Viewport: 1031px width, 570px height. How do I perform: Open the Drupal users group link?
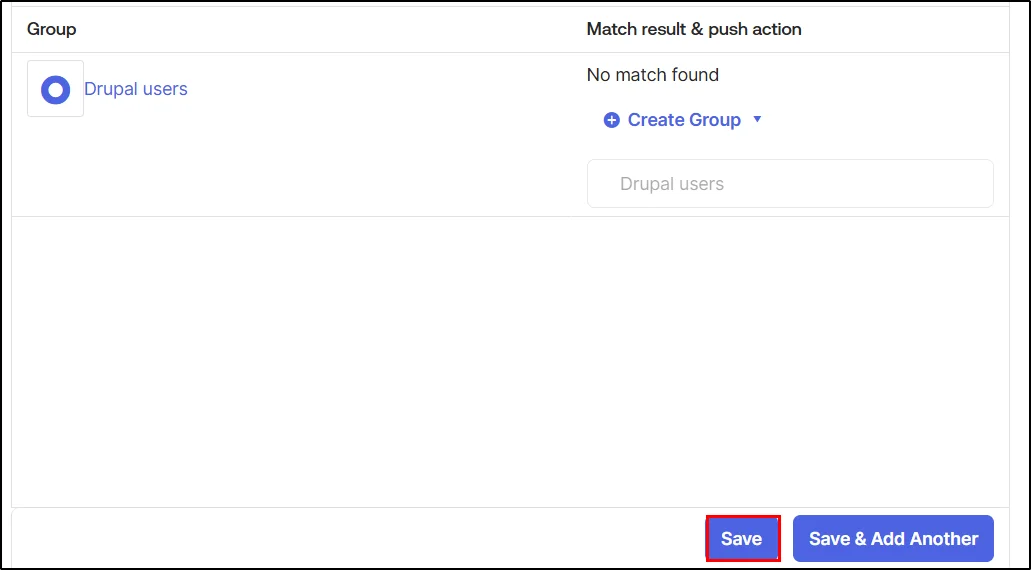point(135,89)
